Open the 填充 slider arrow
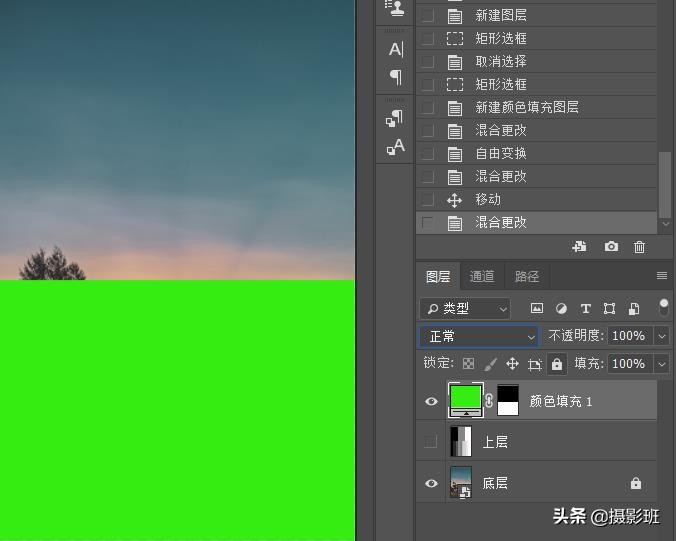Image resolution: width=676 pixels, height=541 pixels. 662,364
